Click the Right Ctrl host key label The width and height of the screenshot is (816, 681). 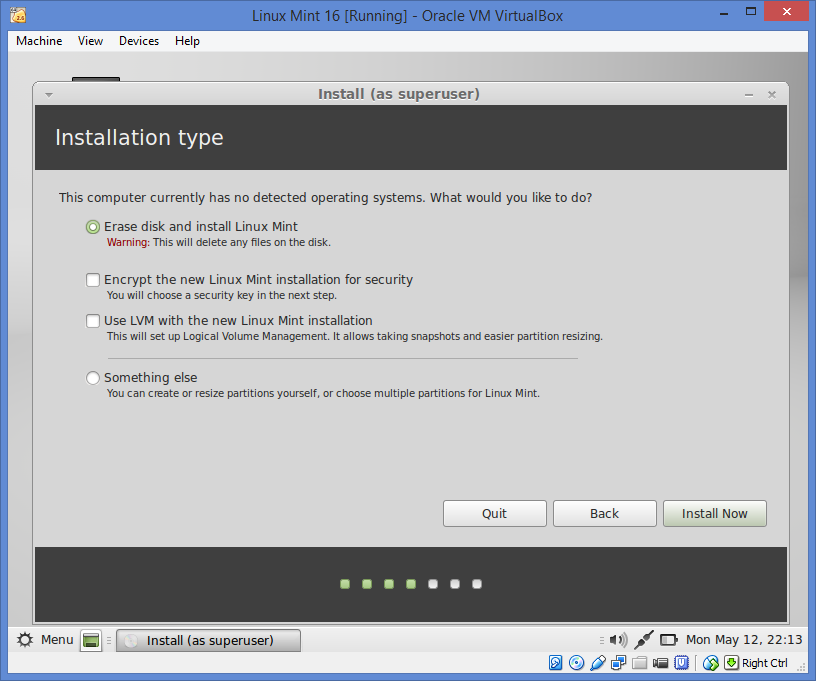click(x=764, y=663)
